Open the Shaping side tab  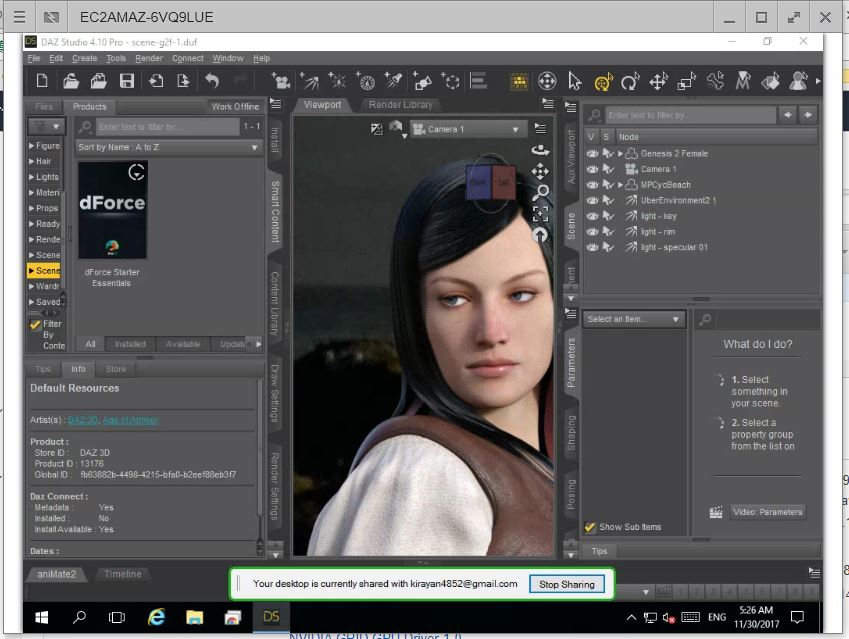(x=571, y=434)
